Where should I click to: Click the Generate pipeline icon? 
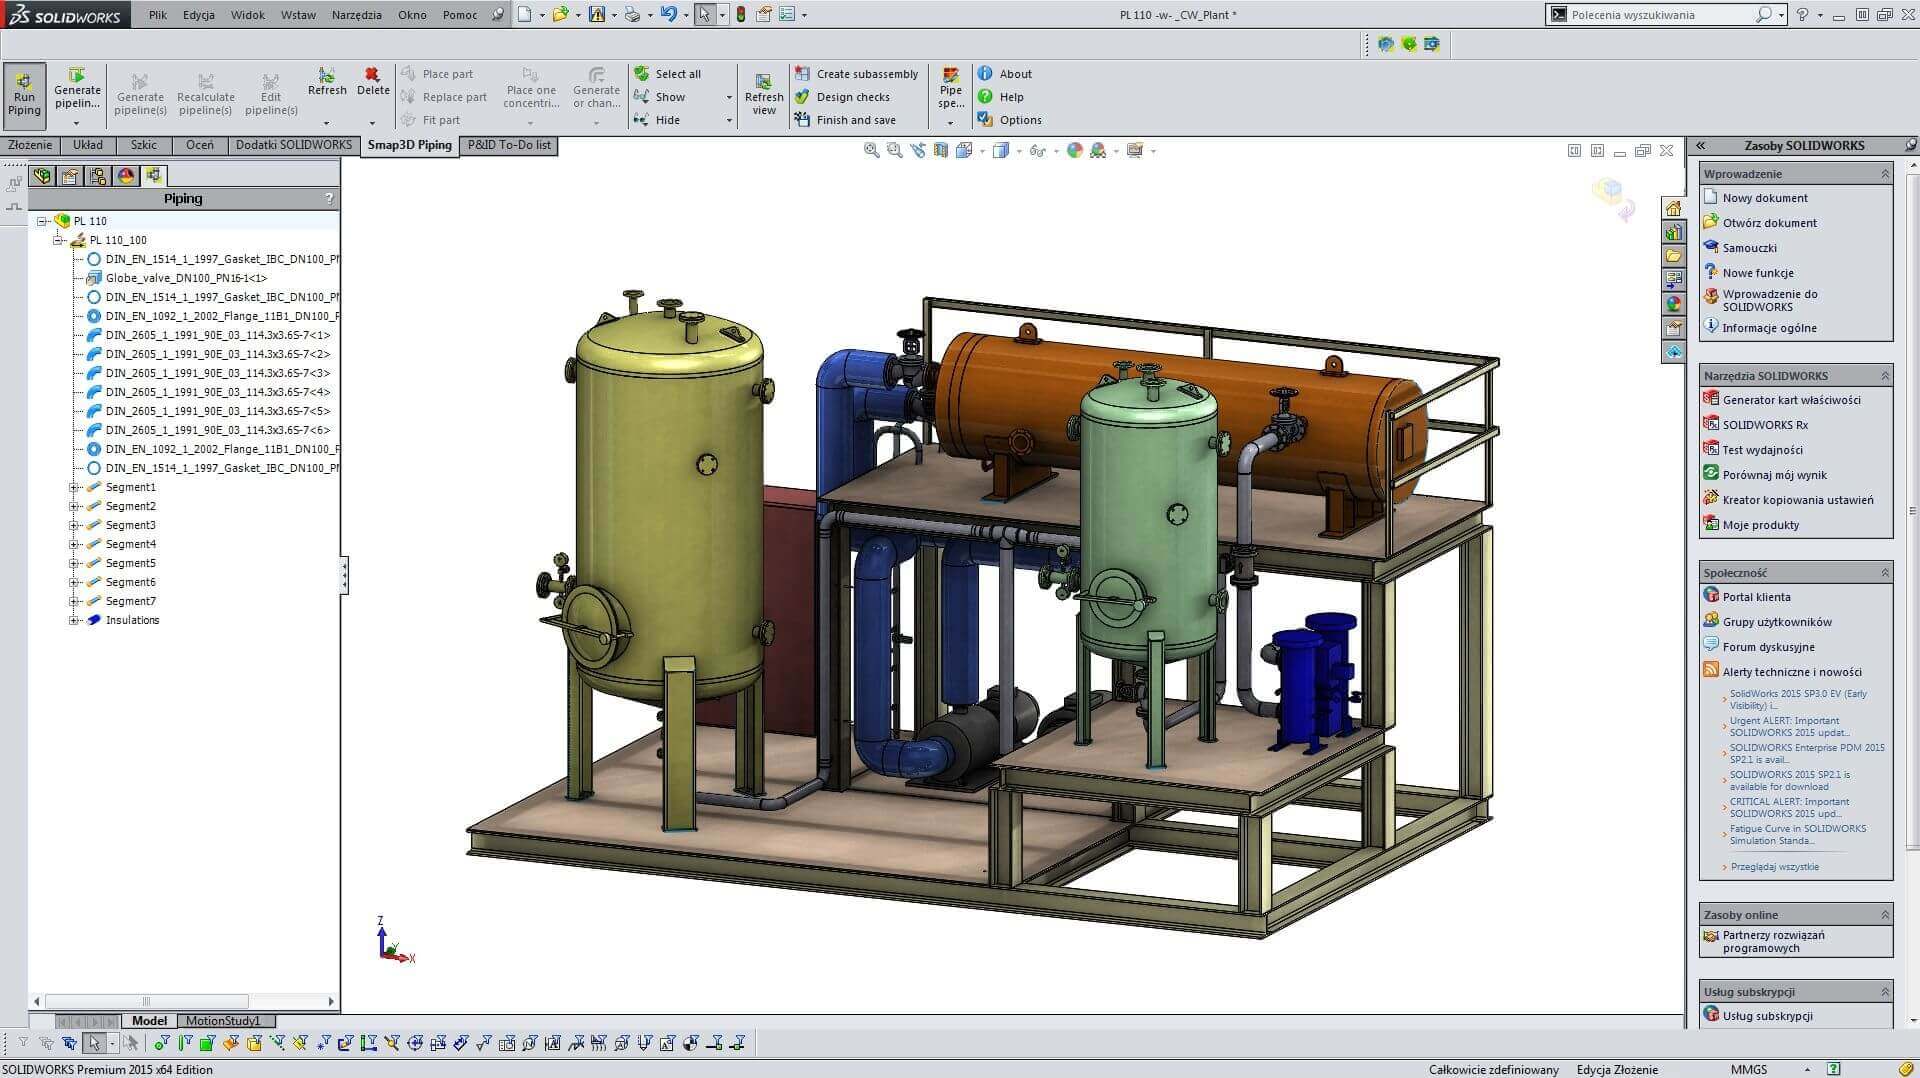pyautogui.click(x=76, y=76)
